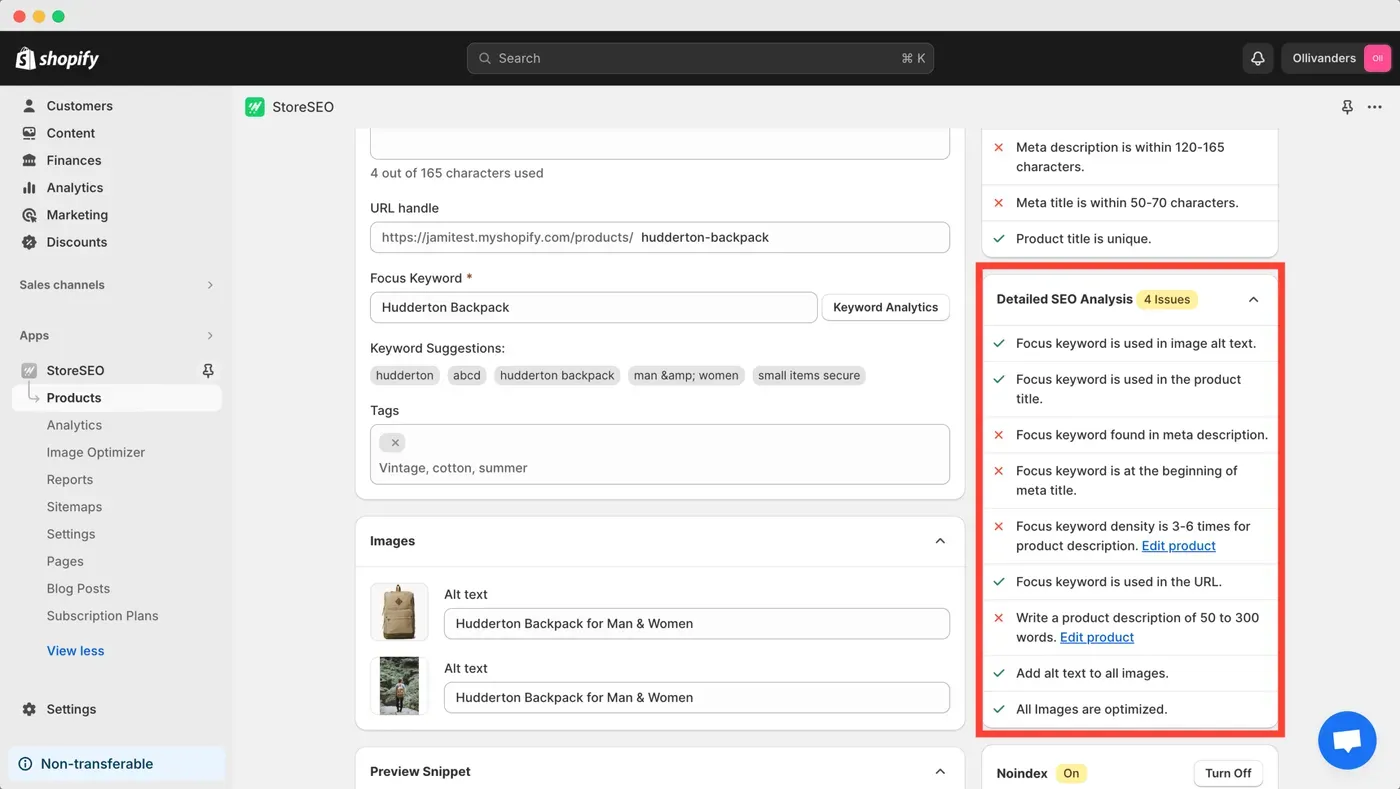The image size is (1400, 789).
Task: Open the Ollivanders account menu
Action: click(1337, 58)
